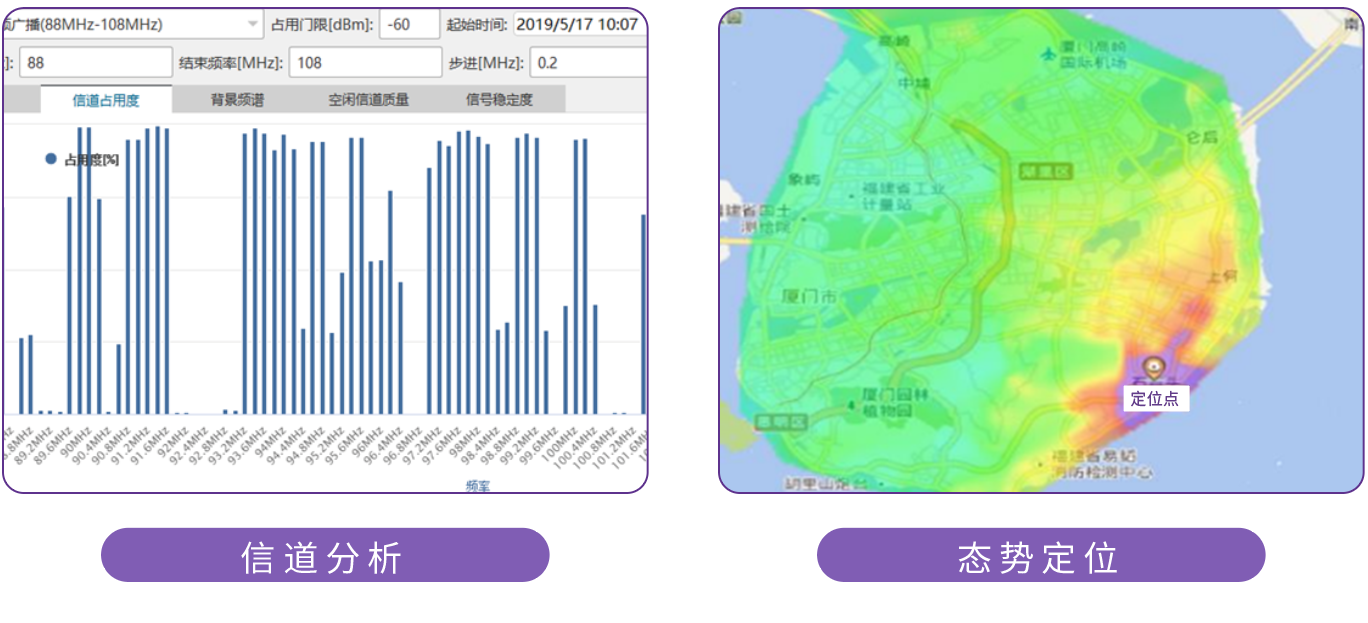Screen dimensions: 1368x623
Task: Click the 仑后 place label on the map
Action: (x=1201, y=137)
